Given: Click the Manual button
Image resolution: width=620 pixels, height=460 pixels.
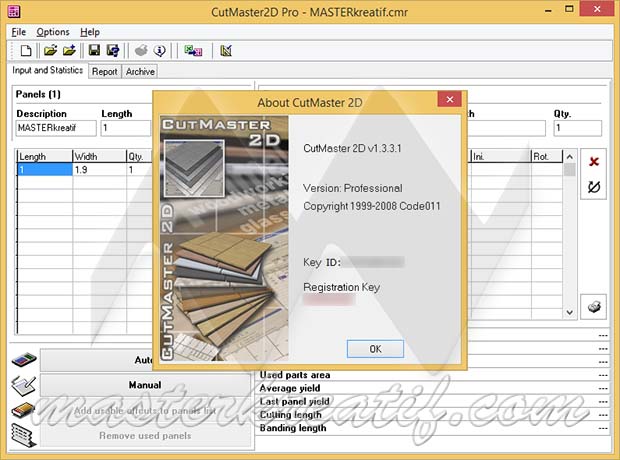Looking at the screenshot, I should [x=145, y=385].
